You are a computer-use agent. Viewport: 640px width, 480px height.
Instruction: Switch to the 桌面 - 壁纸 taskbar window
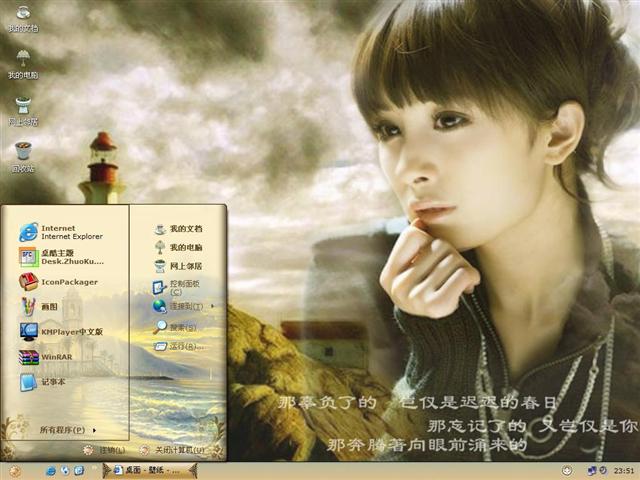click(x=150, y=470)
